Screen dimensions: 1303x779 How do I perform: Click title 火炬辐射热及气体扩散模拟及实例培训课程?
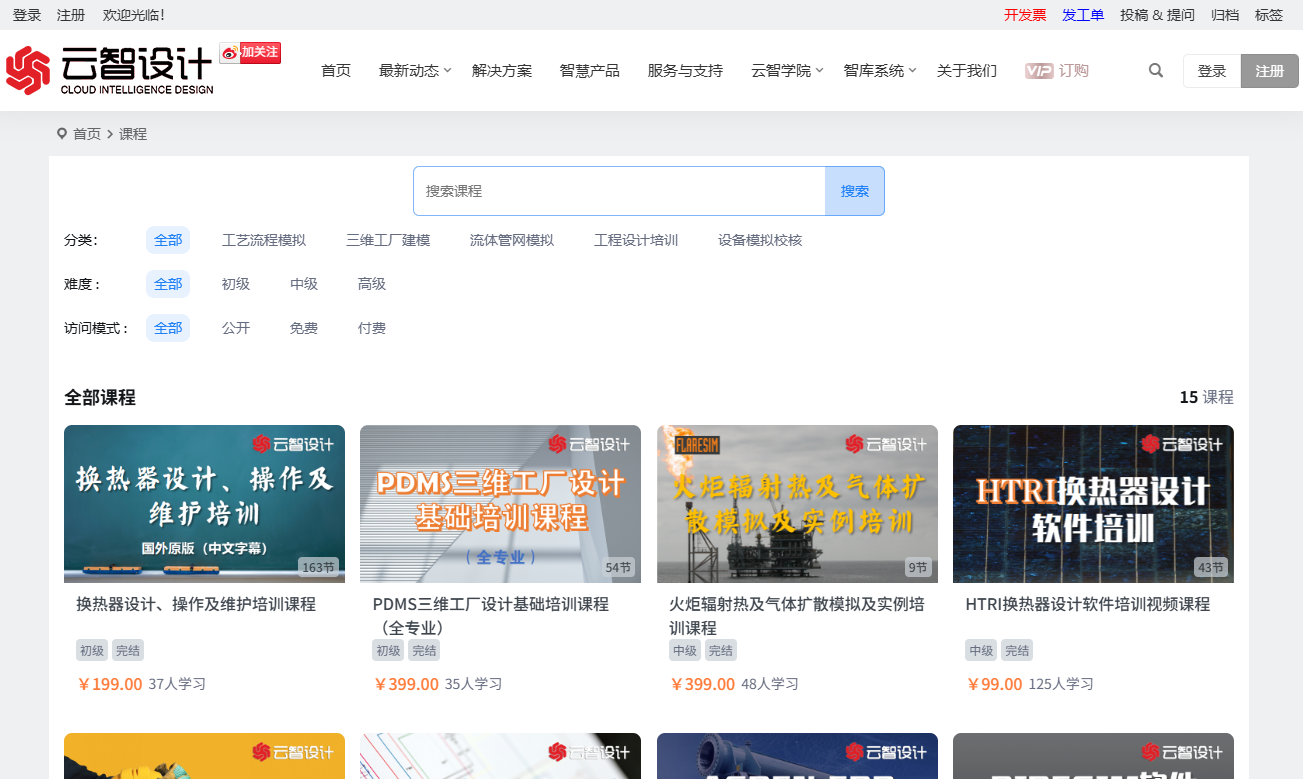(x=797, y=616)
